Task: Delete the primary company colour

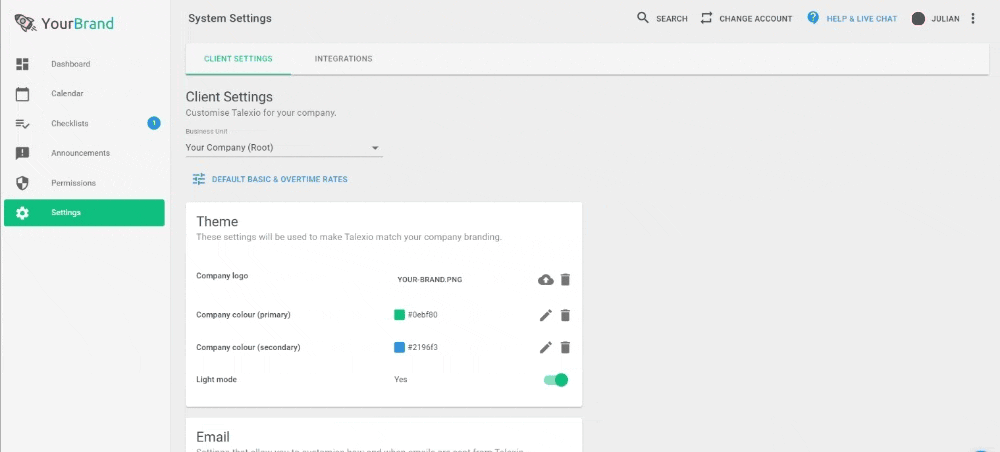Action: 565,315
